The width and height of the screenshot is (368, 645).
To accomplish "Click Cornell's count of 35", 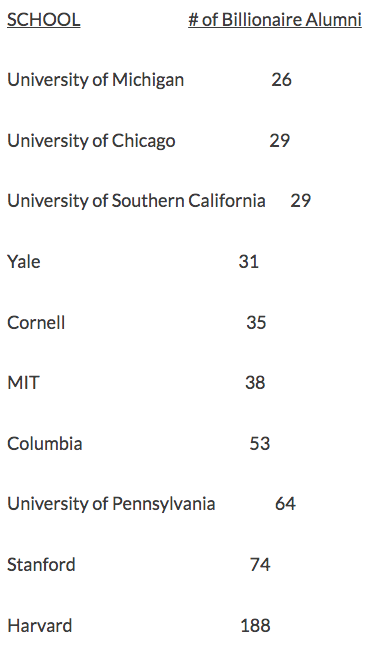I will coord(256,322).
